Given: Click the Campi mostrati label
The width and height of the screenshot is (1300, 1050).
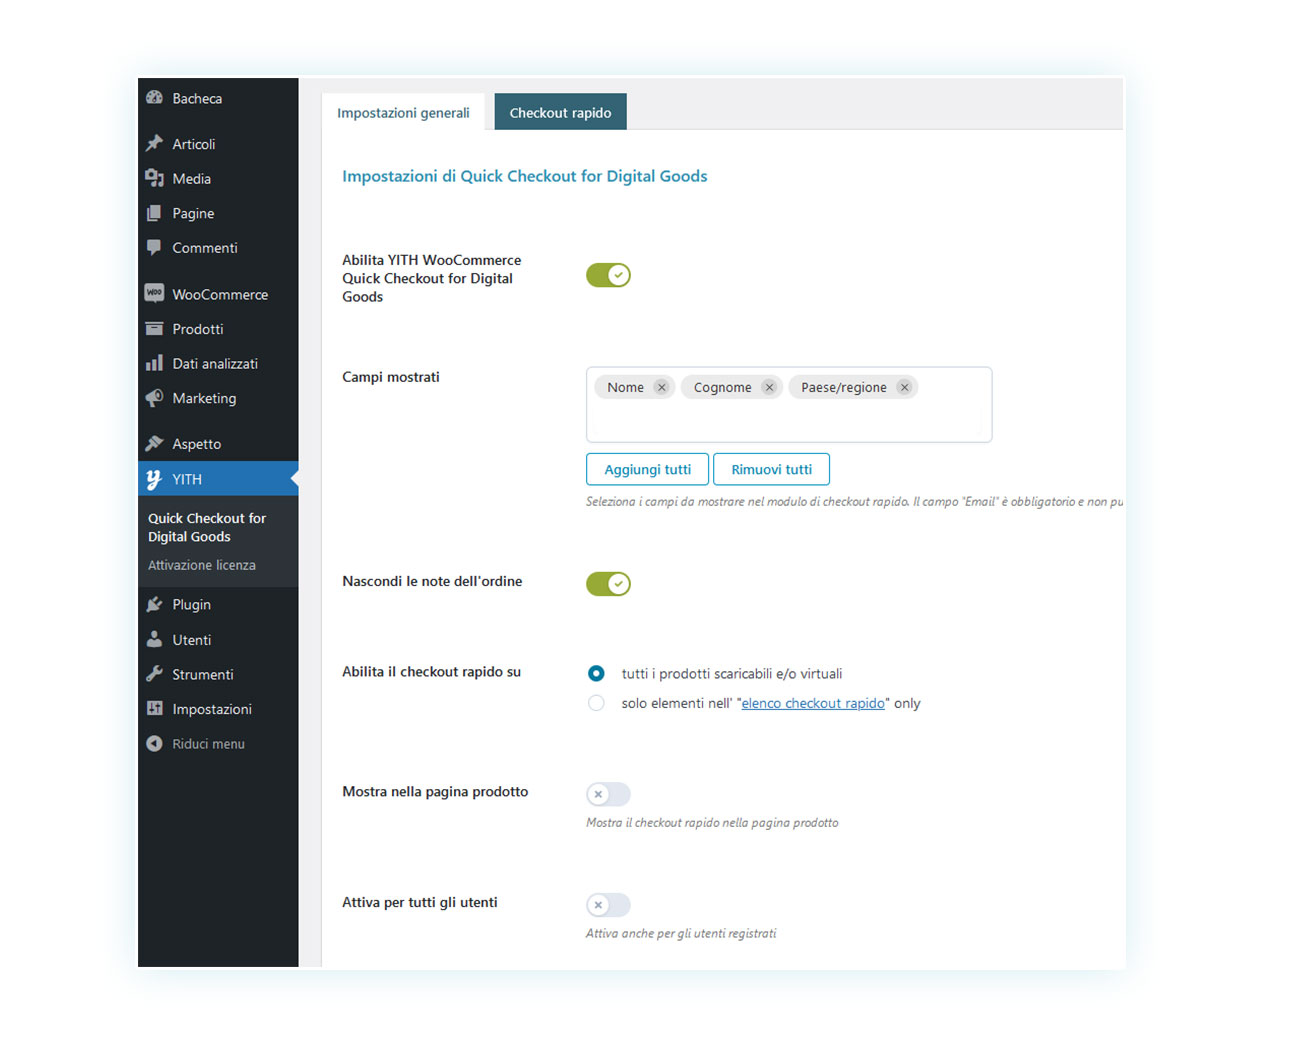Looking at the screenshot, I should coord(391,377).
